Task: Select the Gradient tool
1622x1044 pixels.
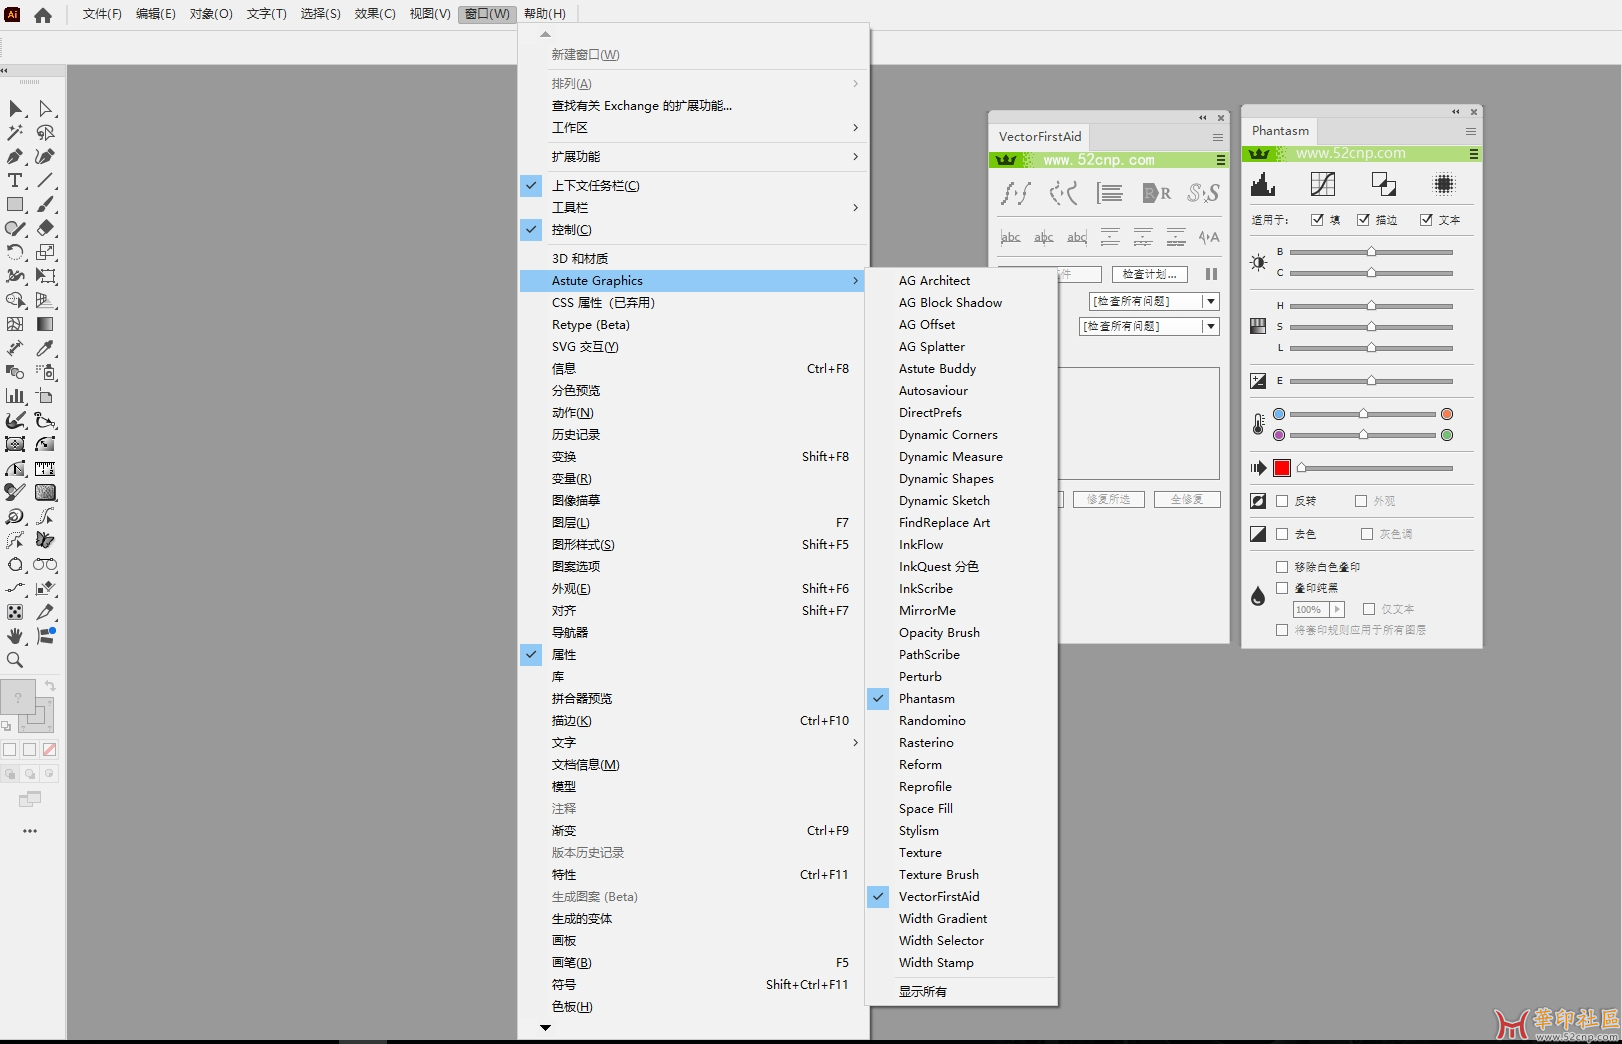Action: click(45, 324)
